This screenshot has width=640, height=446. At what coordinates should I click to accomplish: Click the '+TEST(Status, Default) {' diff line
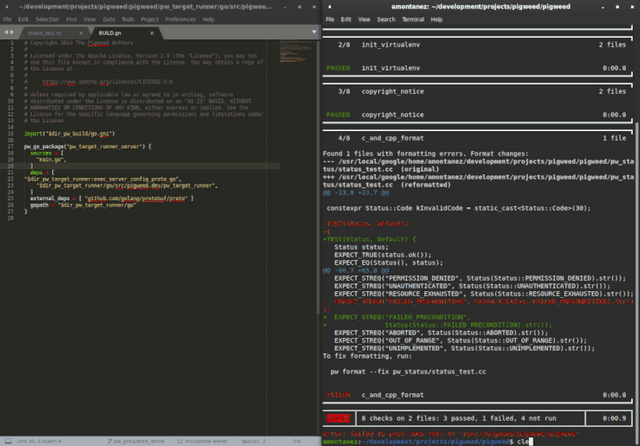coord(369,239)
